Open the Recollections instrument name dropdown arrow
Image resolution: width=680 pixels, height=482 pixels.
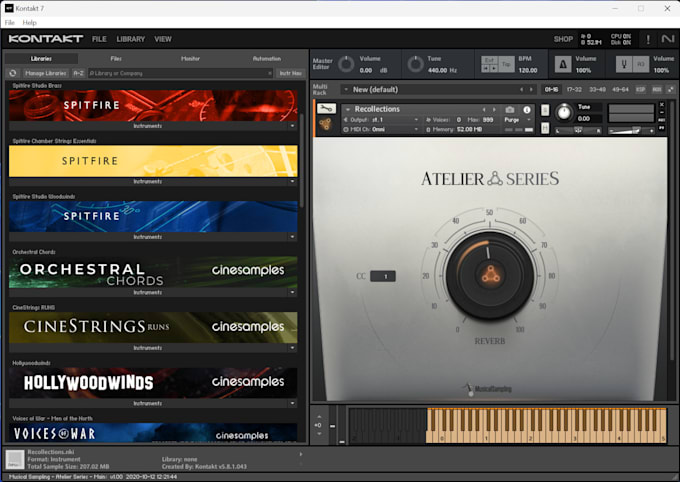click(x=348, y=109)
